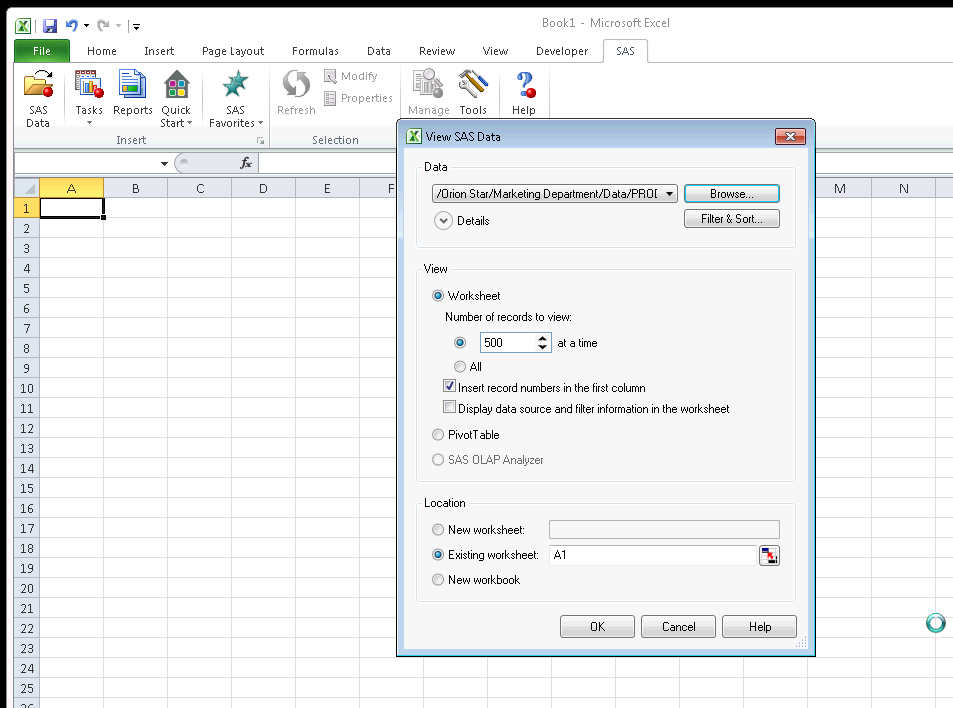Open the data source path dropdown

click(670, 193)
